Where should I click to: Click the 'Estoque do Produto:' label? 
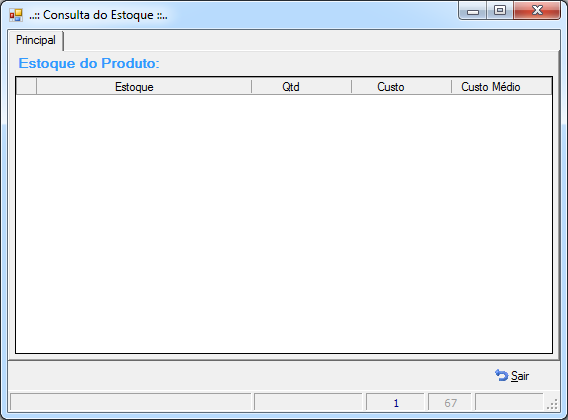(89, 63)
